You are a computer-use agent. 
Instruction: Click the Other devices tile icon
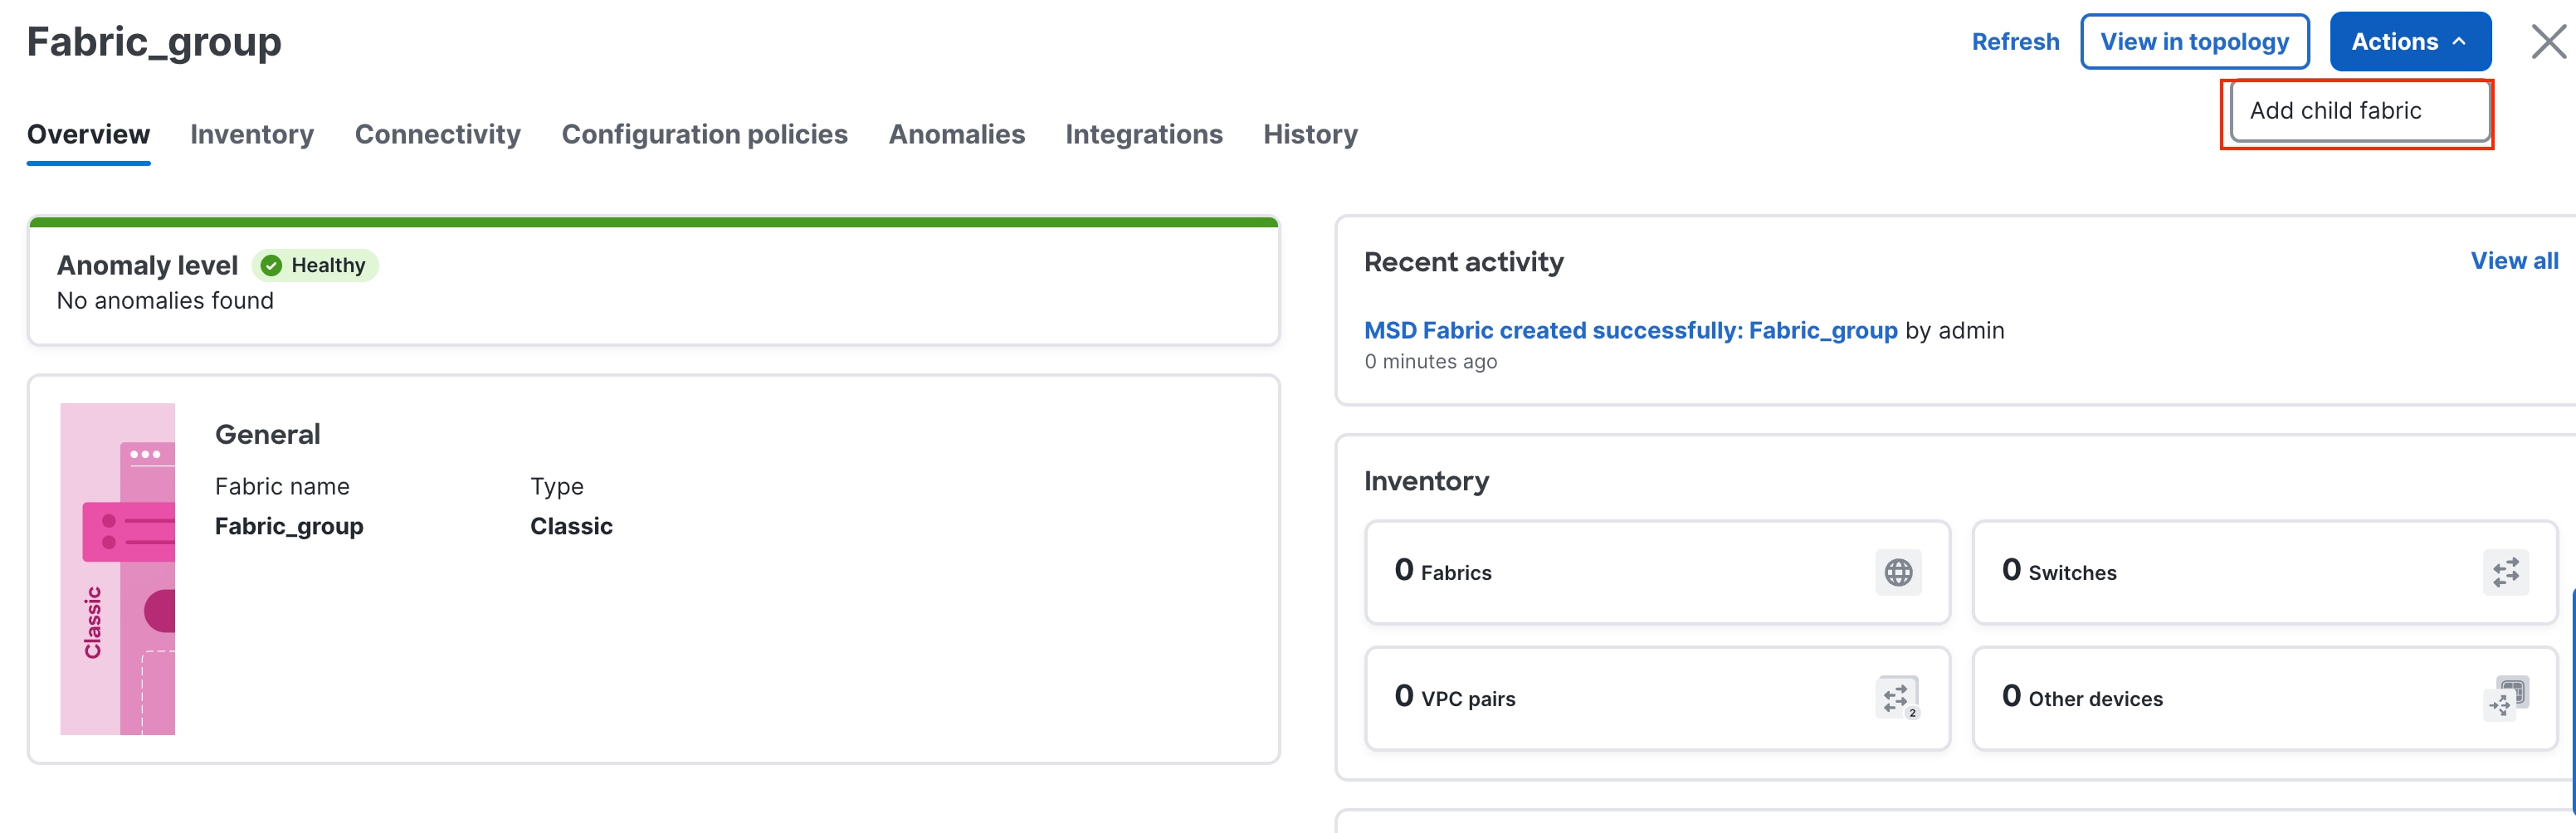(2505, 698)
